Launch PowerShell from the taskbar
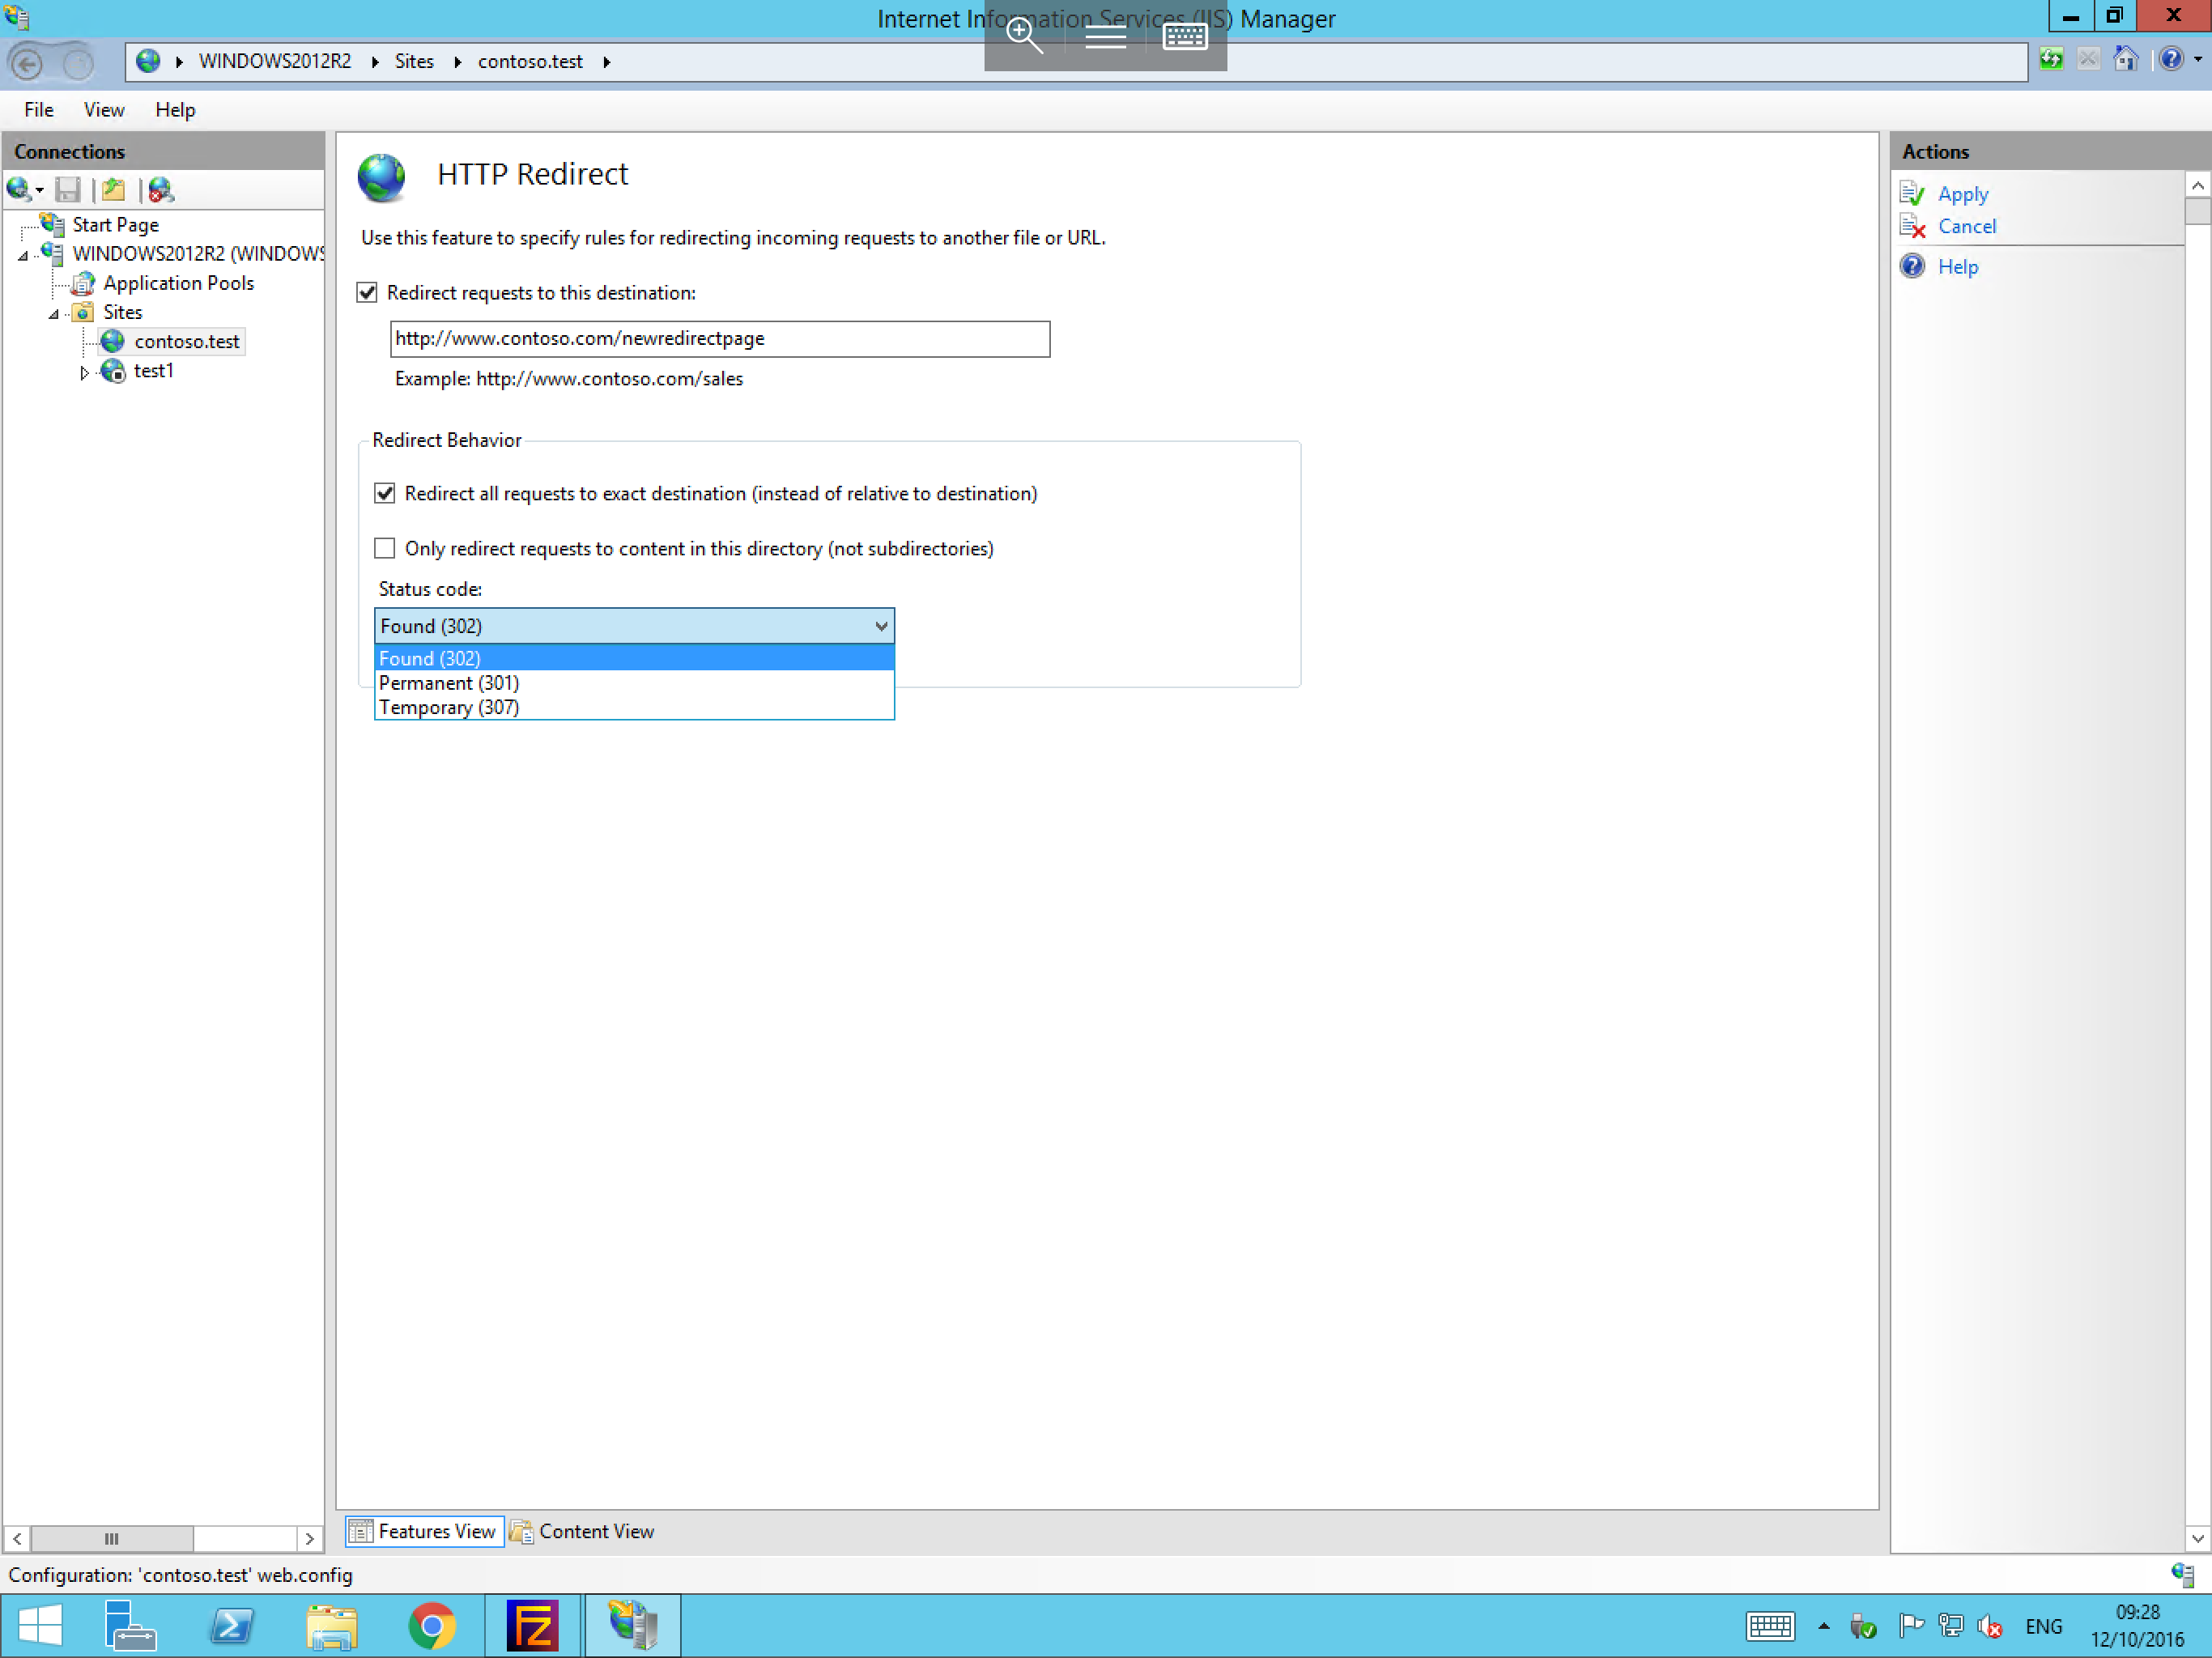This screenshot has width=2212, height=1658. click(x=232, y=1625)
